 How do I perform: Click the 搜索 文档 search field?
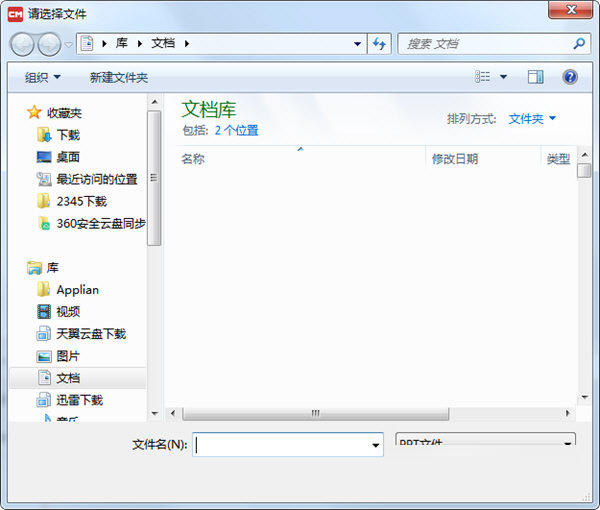click(484, 44)
